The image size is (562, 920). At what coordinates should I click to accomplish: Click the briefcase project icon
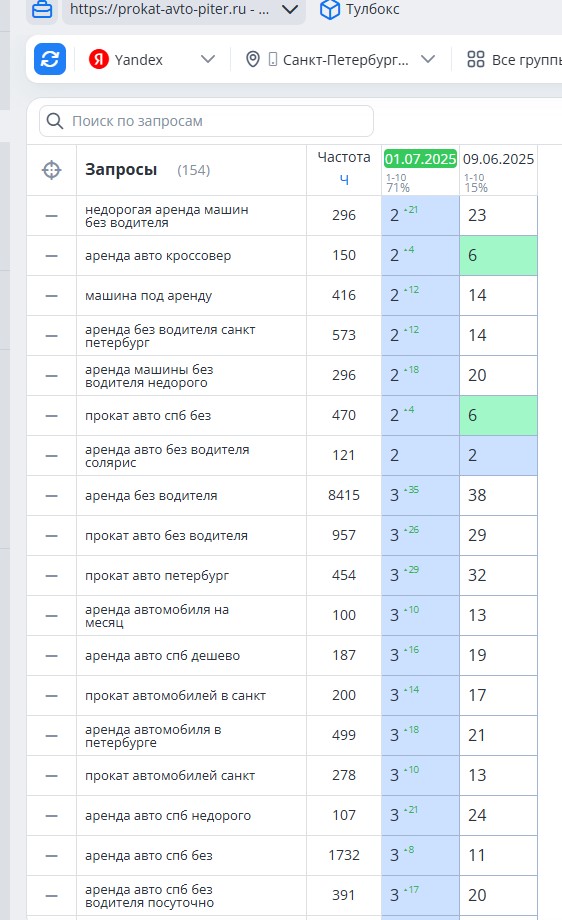point(42,9)
